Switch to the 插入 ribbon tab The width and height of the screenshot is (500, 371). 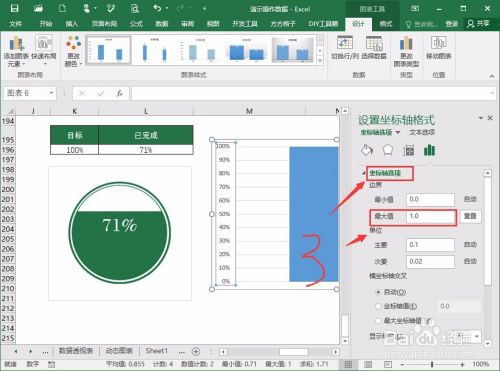(72, 24)
